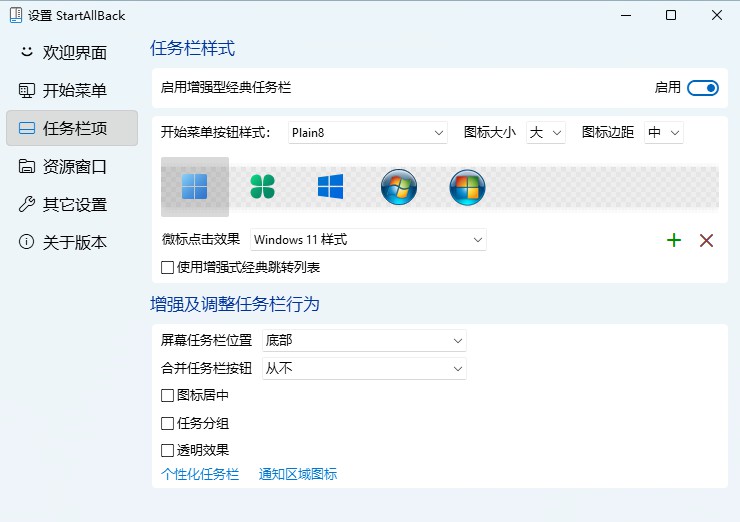
Task: Click the StartAllBack title bar app icon
Action: 16,16
